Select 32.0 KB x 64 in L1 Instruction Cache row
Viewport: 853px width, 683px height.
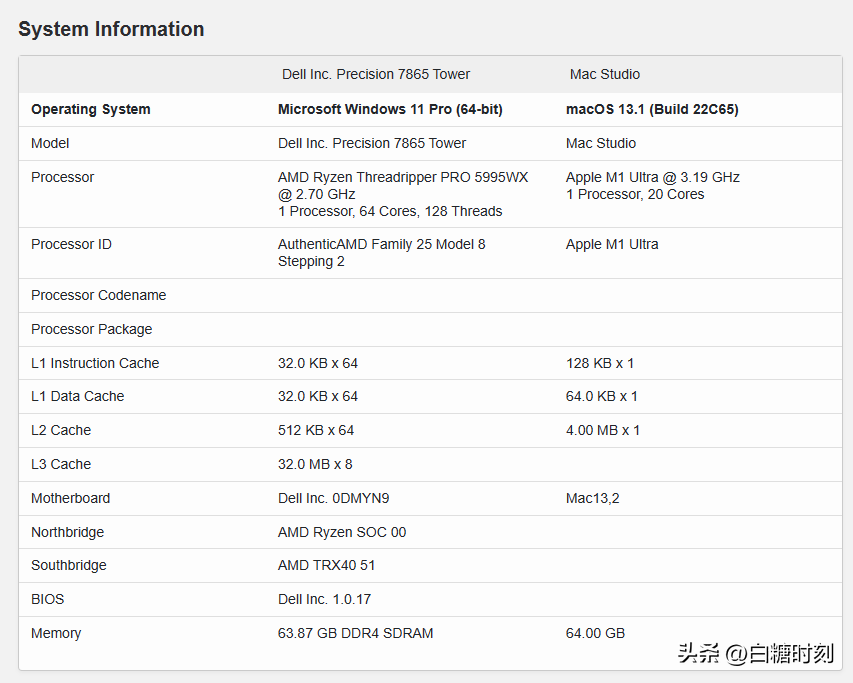click(318, 363)
